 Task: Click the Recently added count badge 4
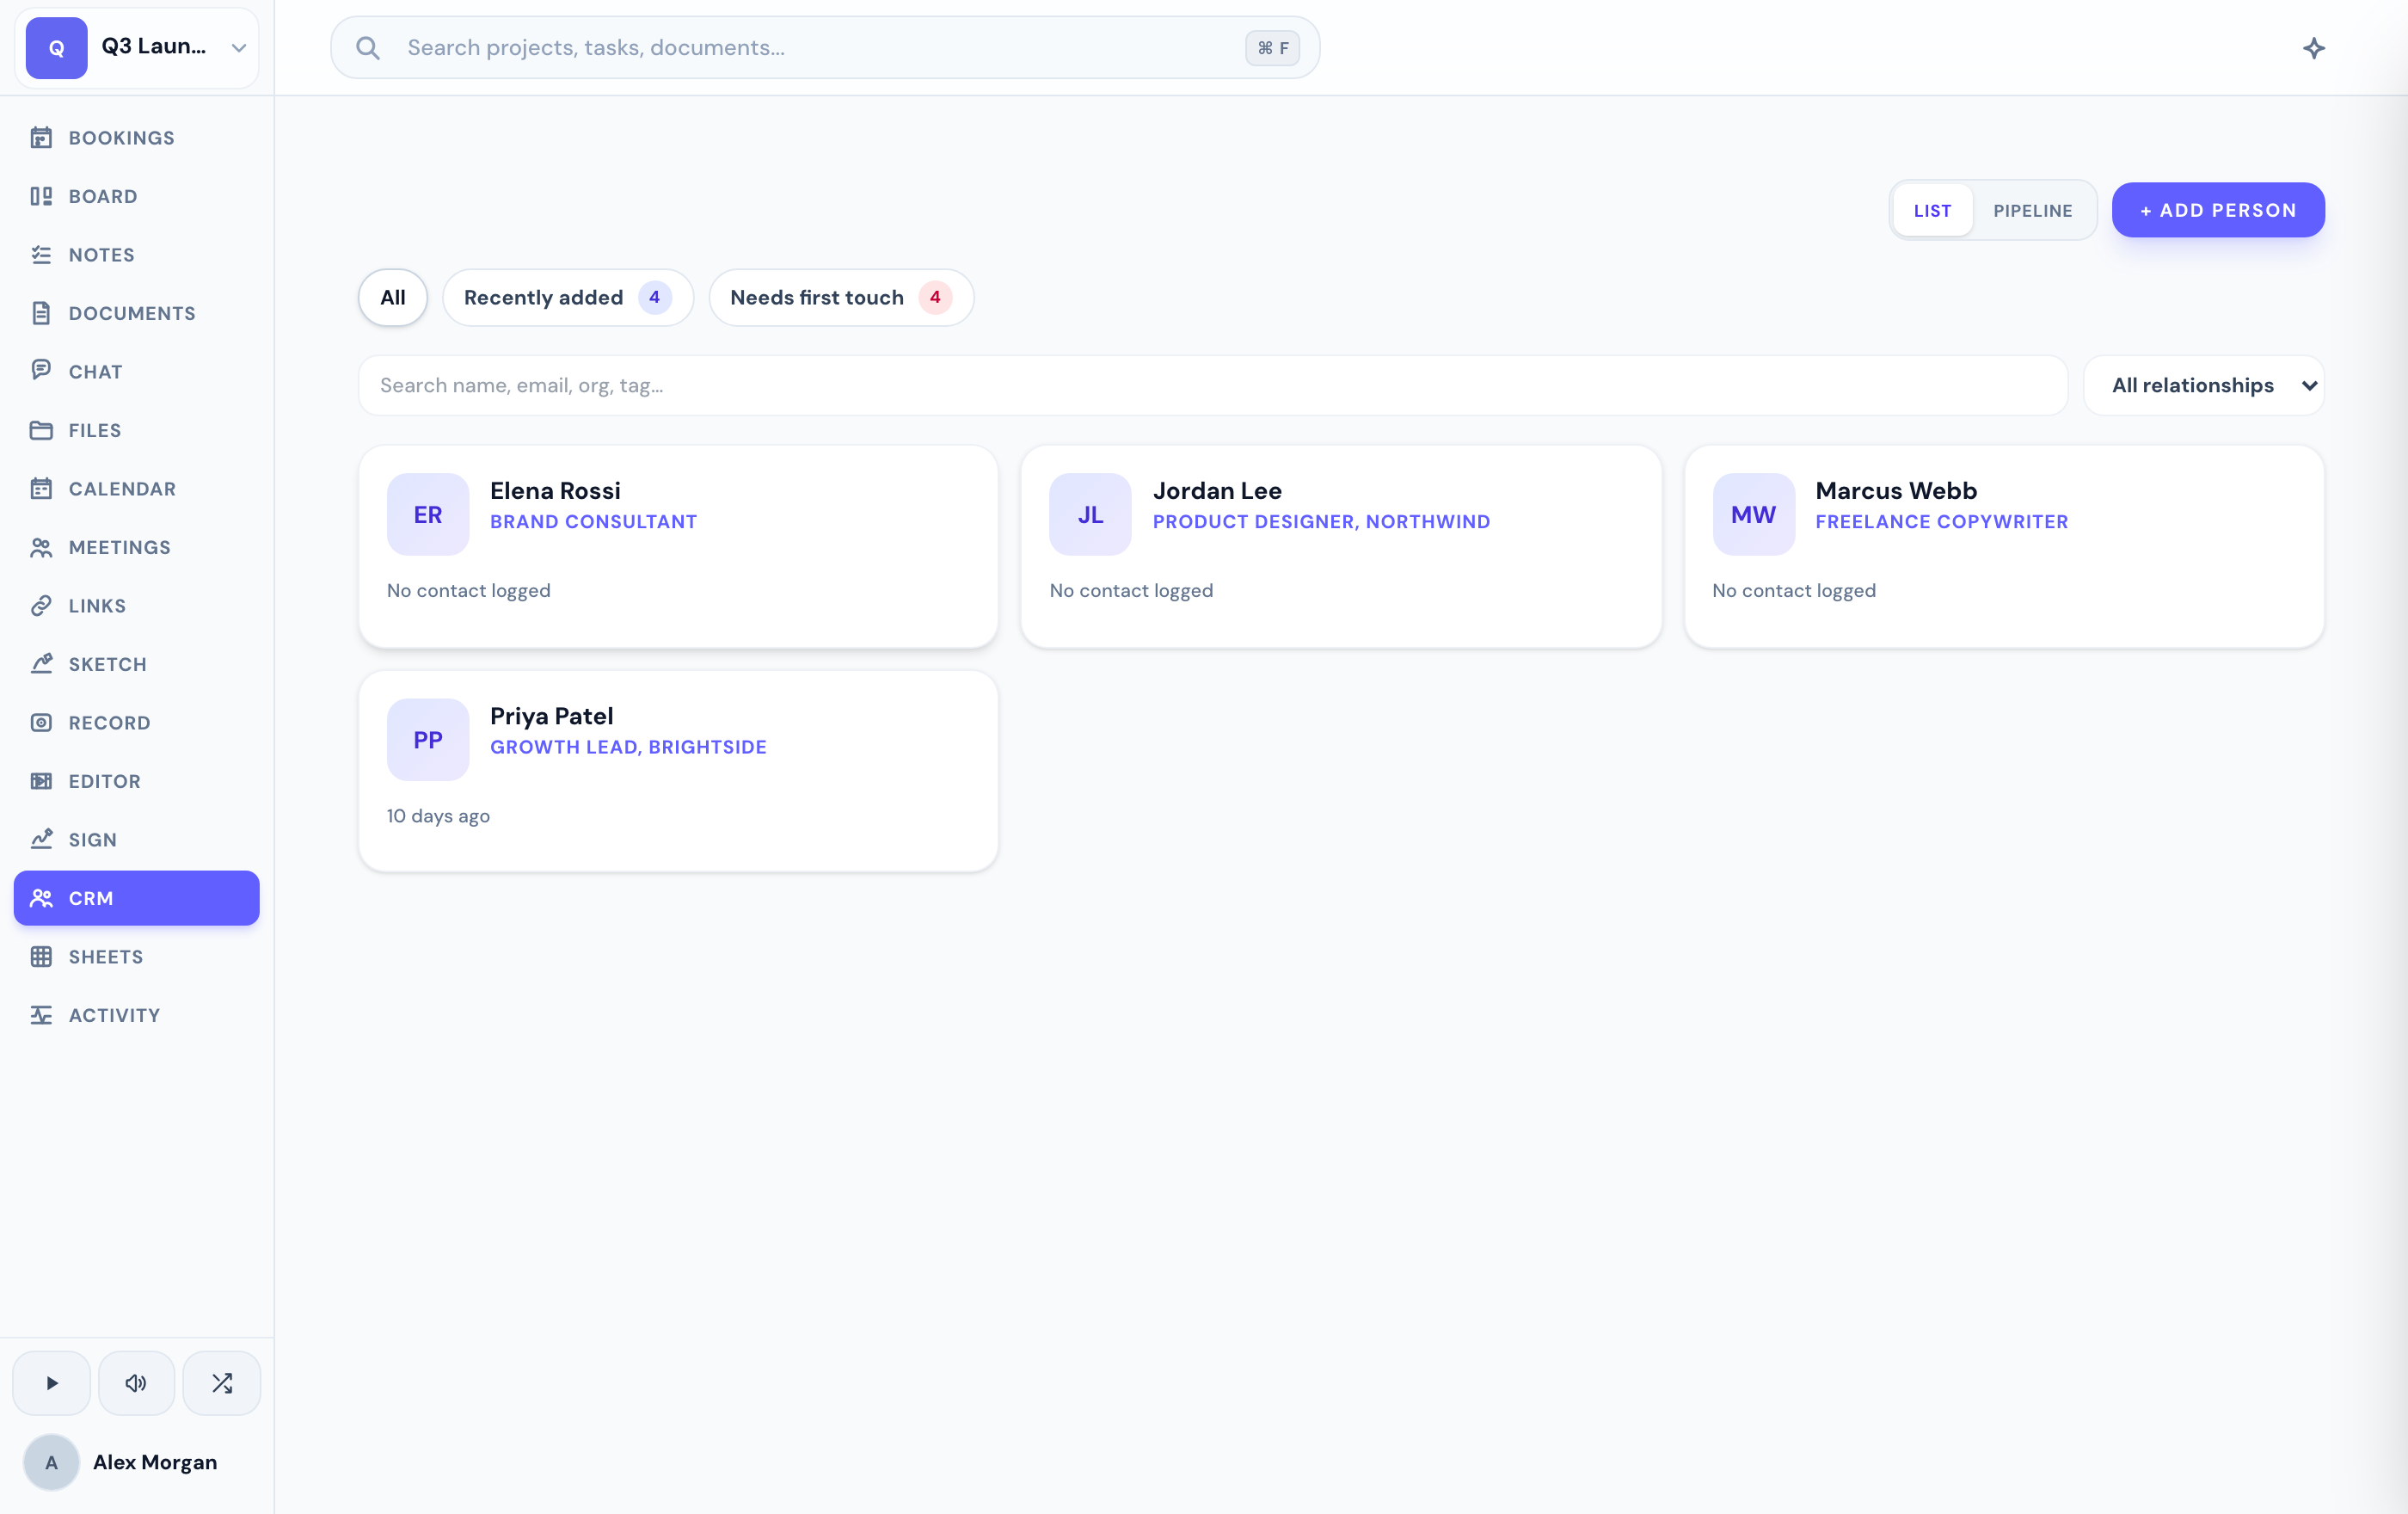[x=654, y=297]
